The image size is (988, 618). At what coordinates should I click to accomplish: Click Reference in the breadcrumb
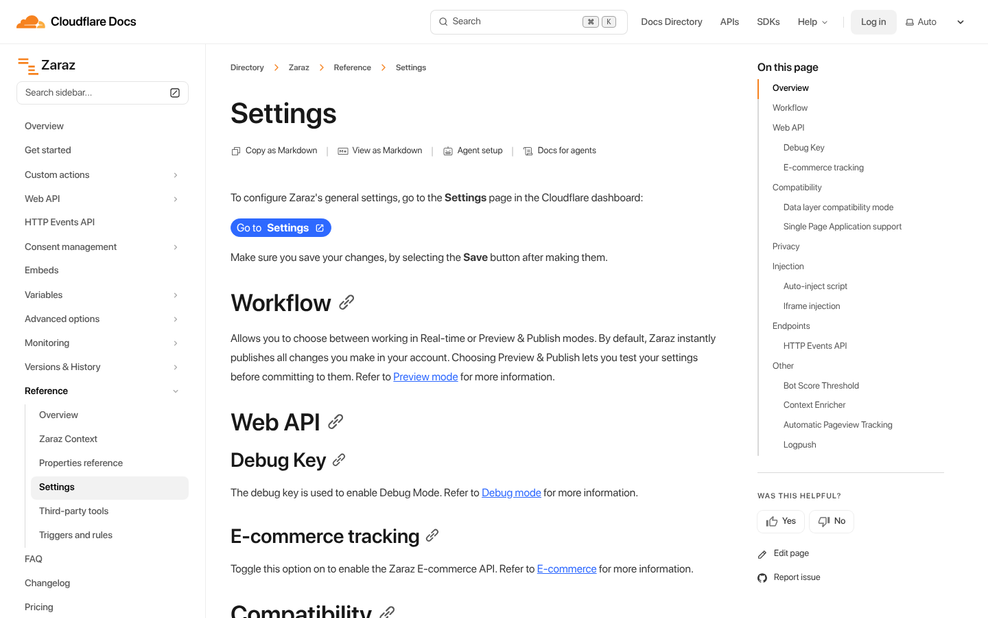(352, 67)
